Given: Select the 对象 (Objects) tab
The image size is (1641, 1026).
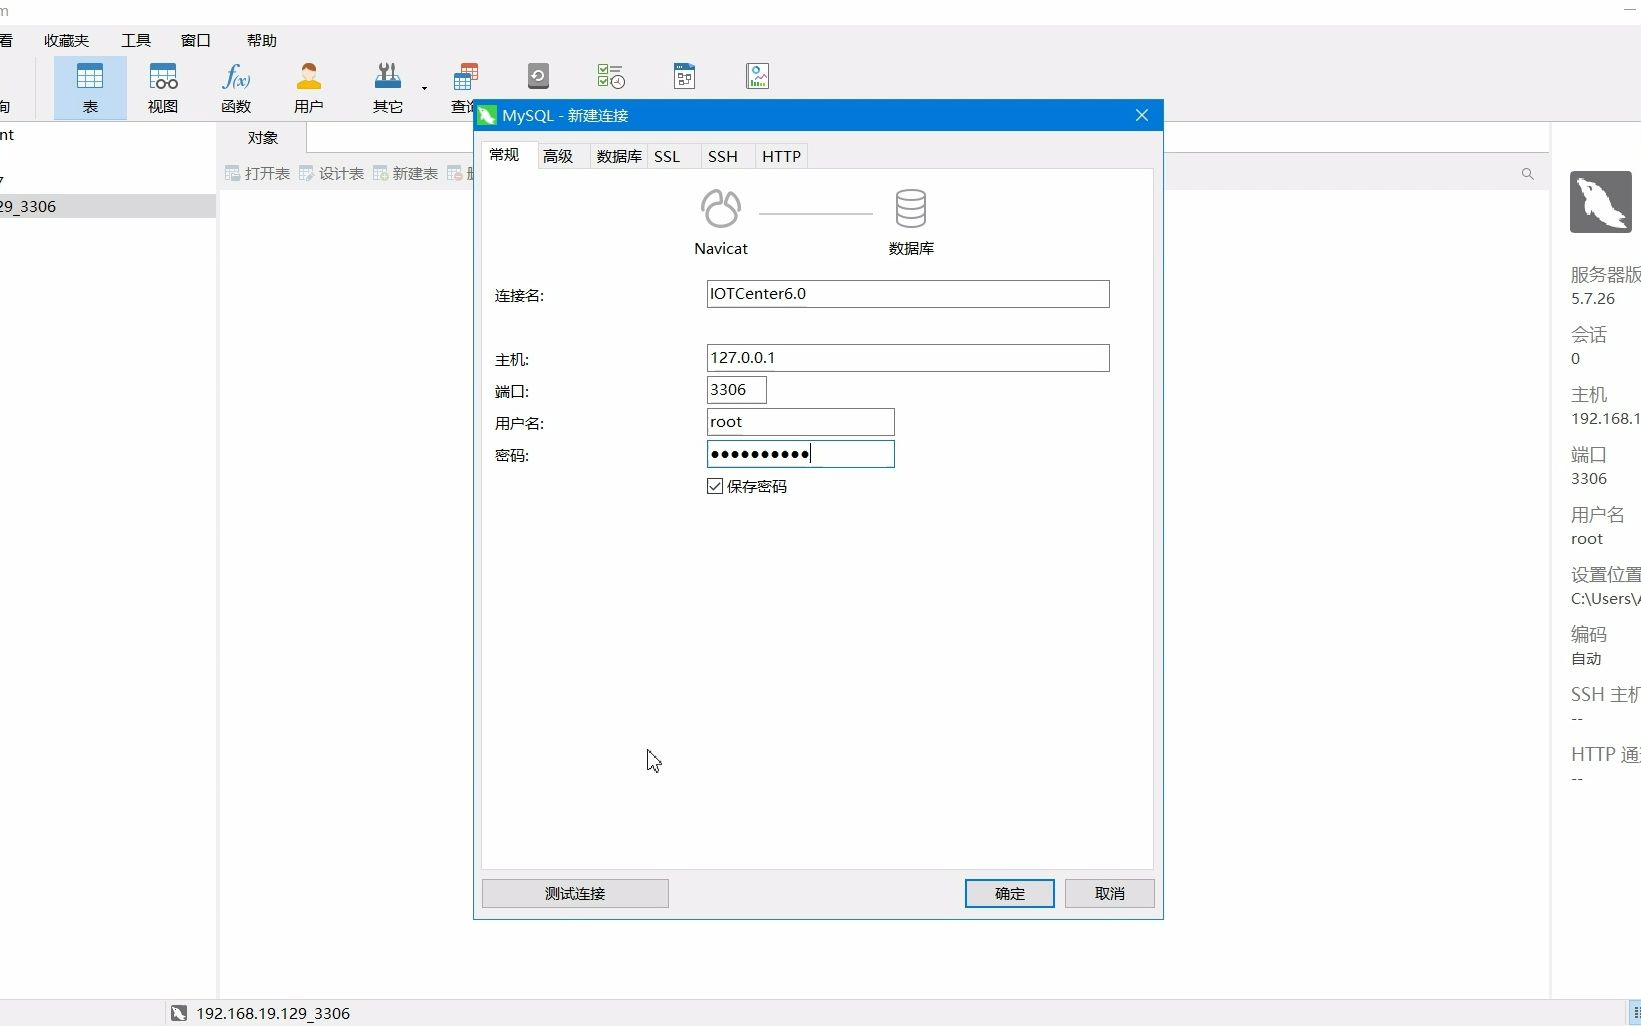Looking at the screenshot, I should [262, 138].
